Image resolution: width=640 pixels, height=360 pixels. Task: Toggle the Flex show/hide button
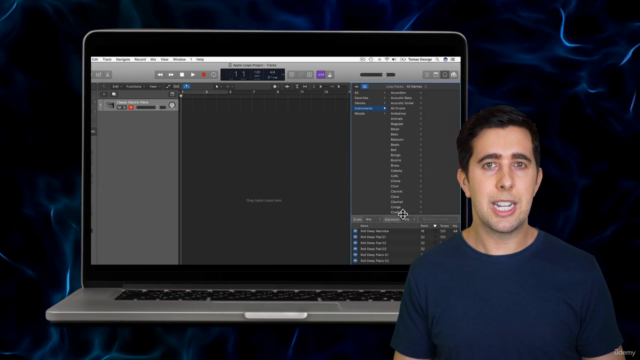point(176,87)
